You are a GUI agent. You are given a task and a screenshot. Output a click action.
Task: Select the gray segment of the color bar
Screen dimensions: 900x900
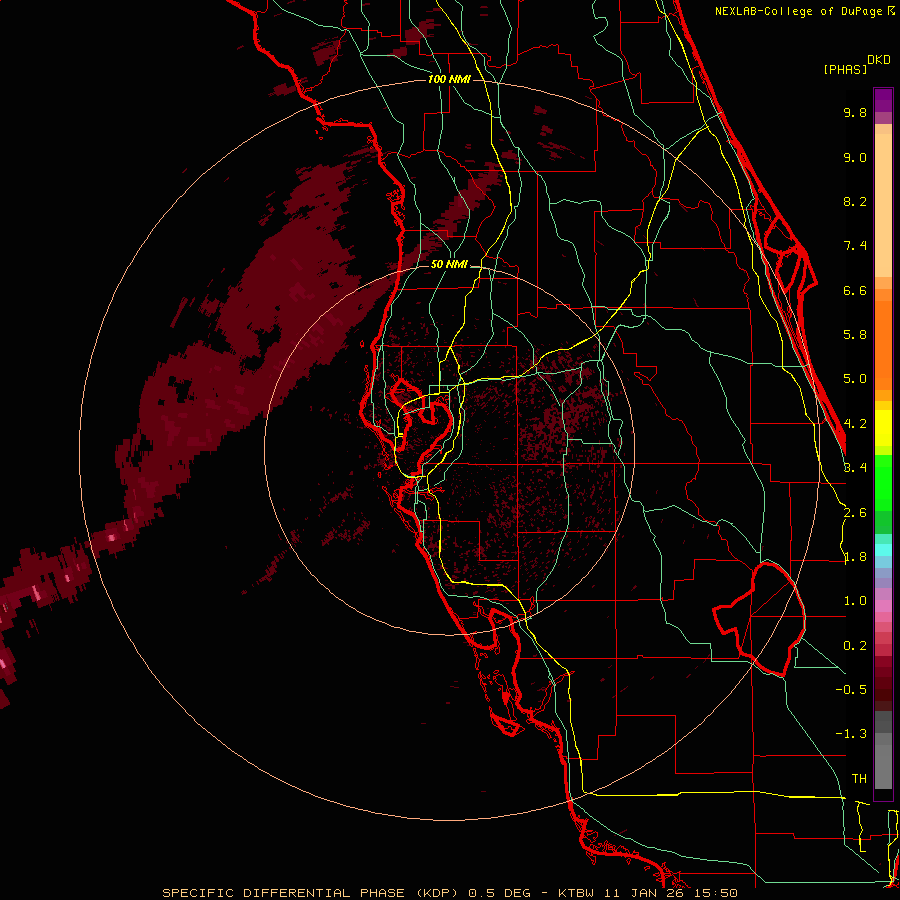(x=883, y=752)
